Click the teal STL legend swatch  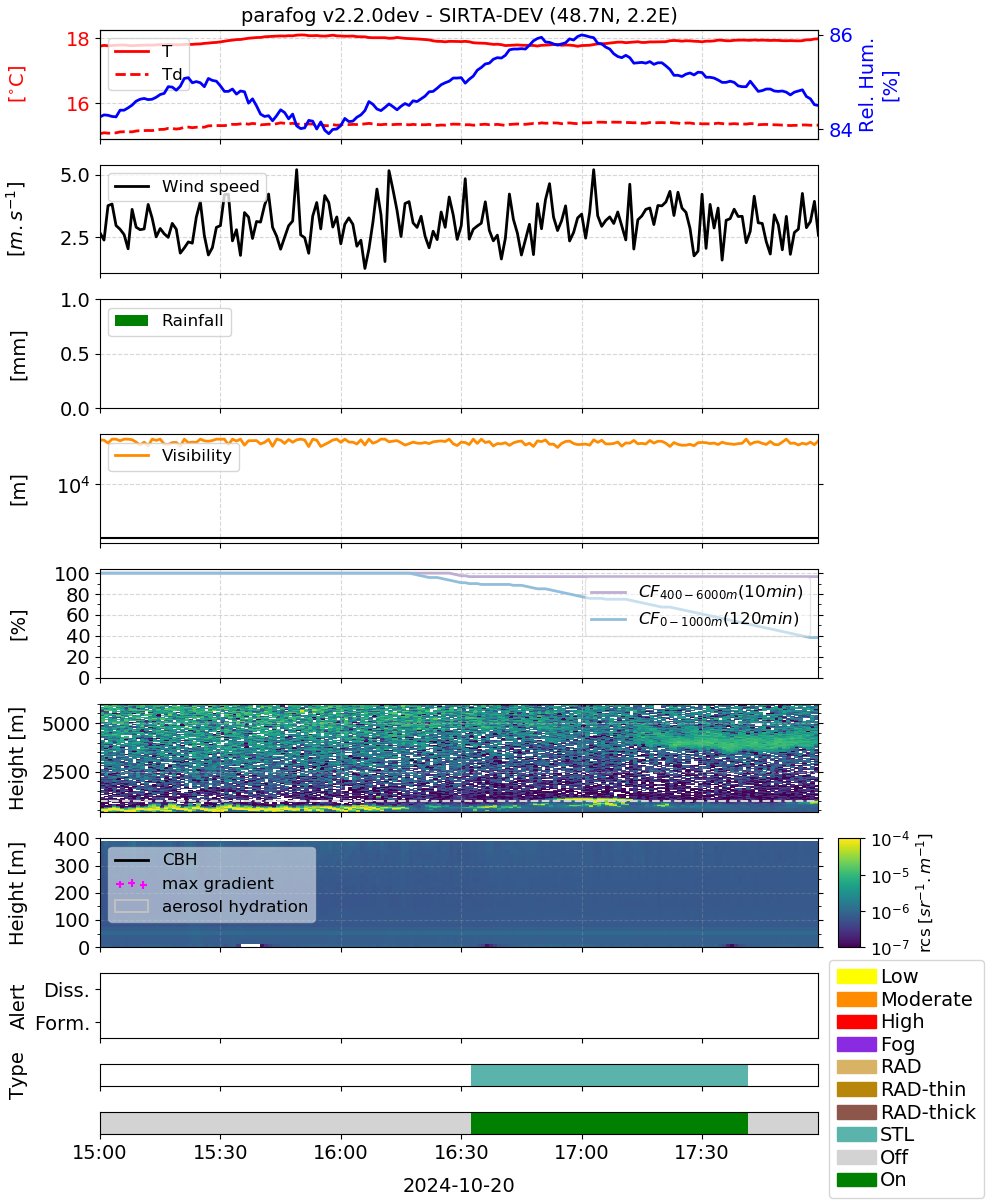click(x=856, y=1134)
